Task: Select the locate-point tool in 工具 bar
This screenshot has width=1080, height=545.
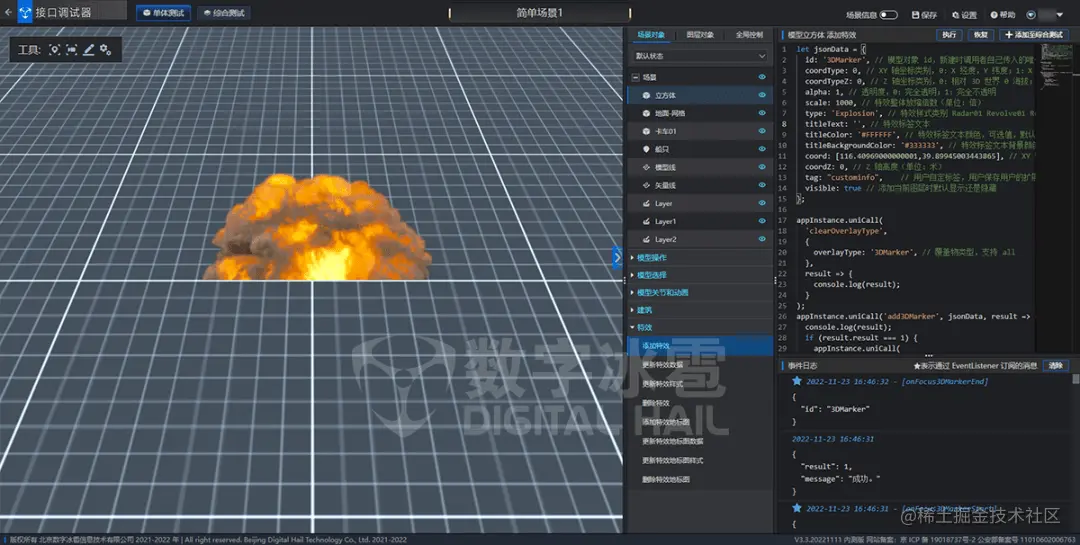Action: tap(54, 50)
